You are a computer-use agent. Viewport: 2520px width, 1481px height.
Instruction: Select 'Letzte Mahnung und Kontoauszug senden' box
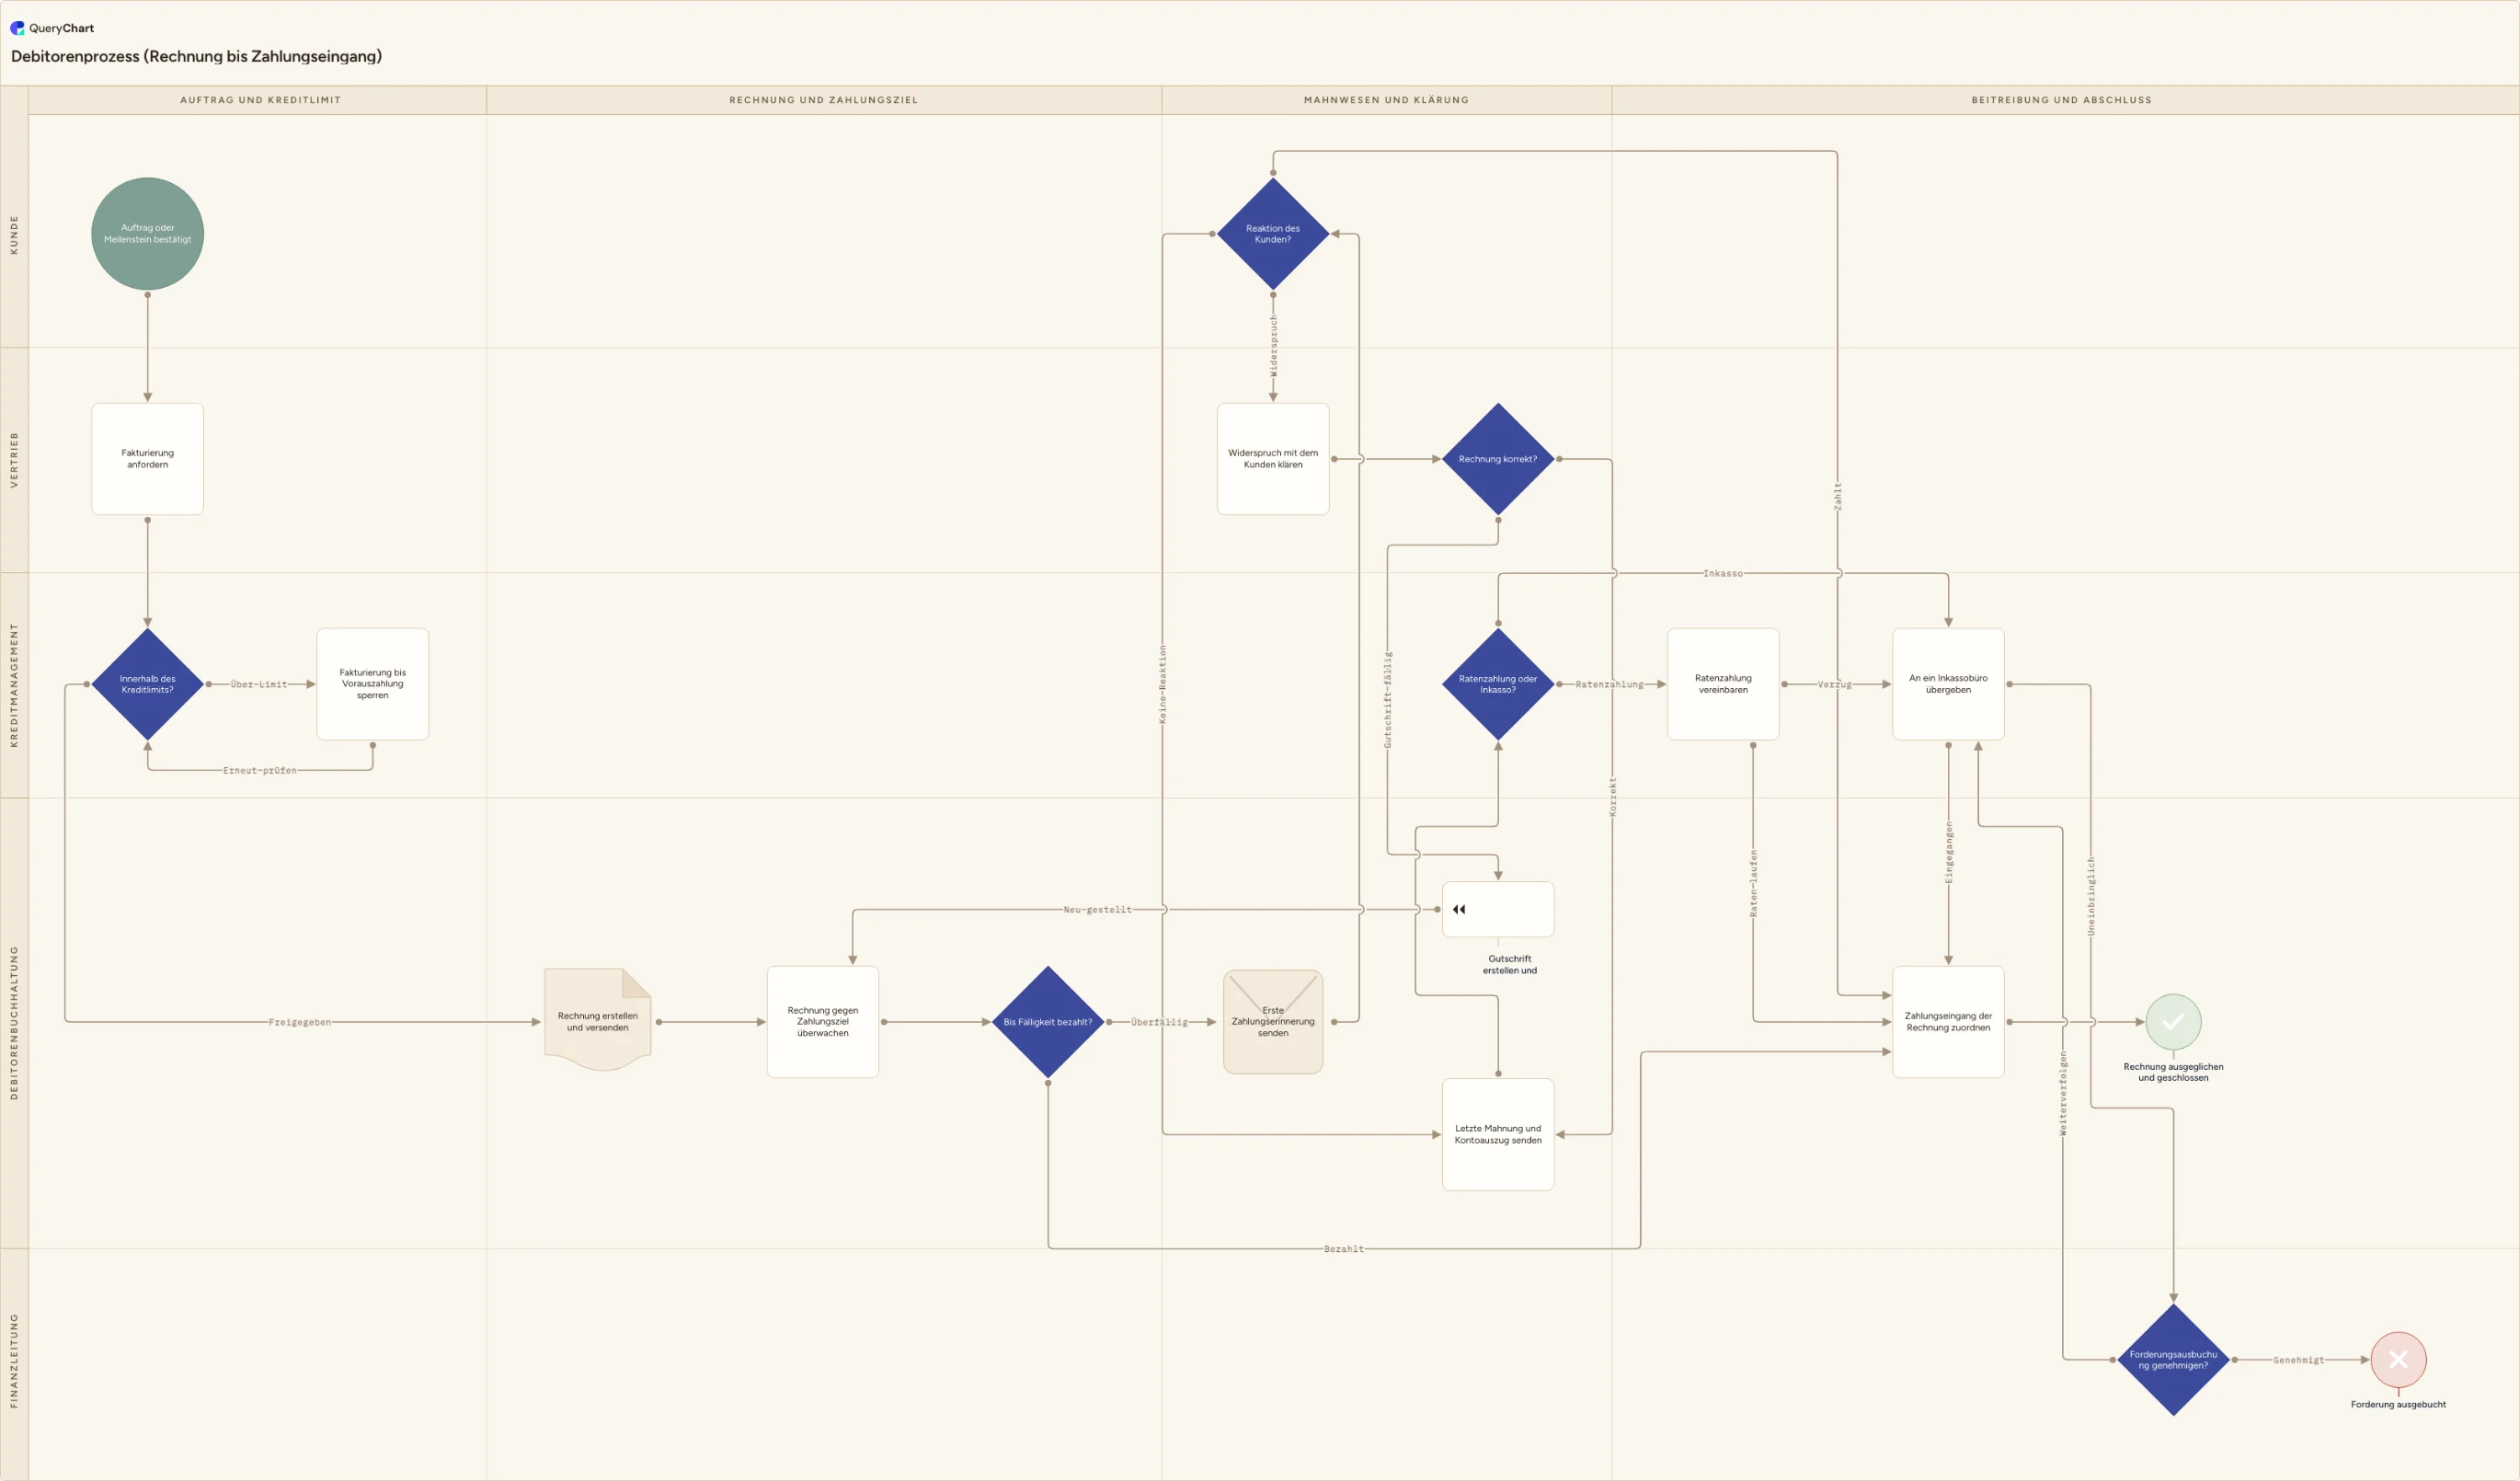[x=1498, y=1134]
